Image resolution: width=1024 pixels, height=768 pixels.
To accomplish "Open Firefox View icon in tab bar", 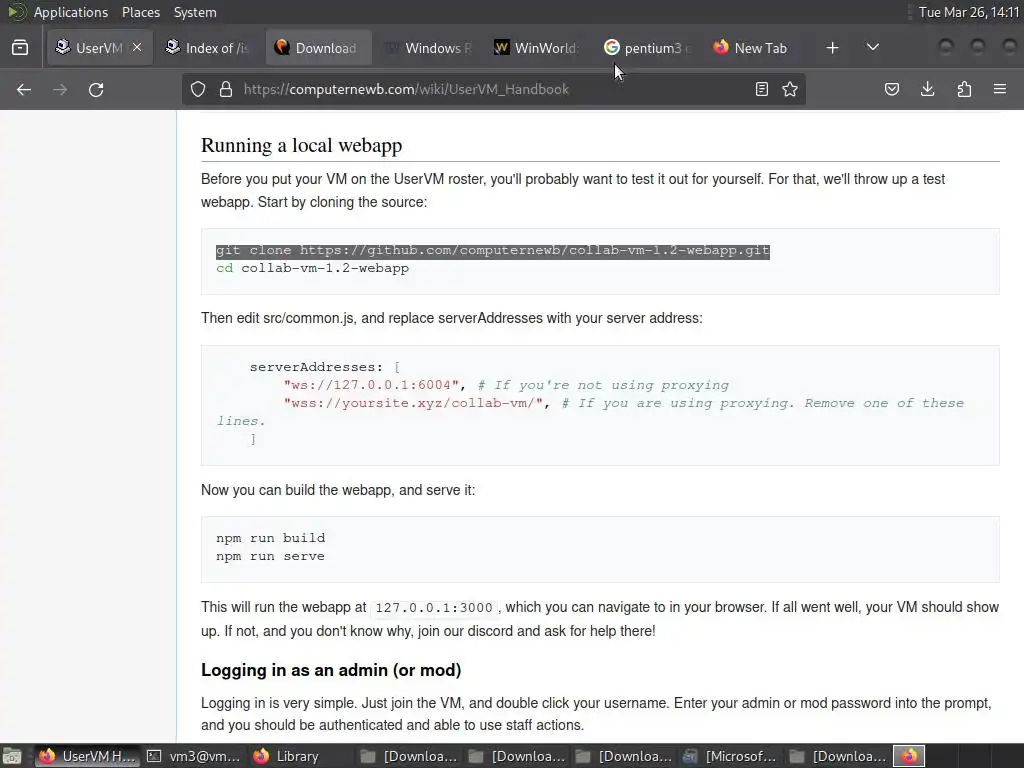I will coord(20,48).
